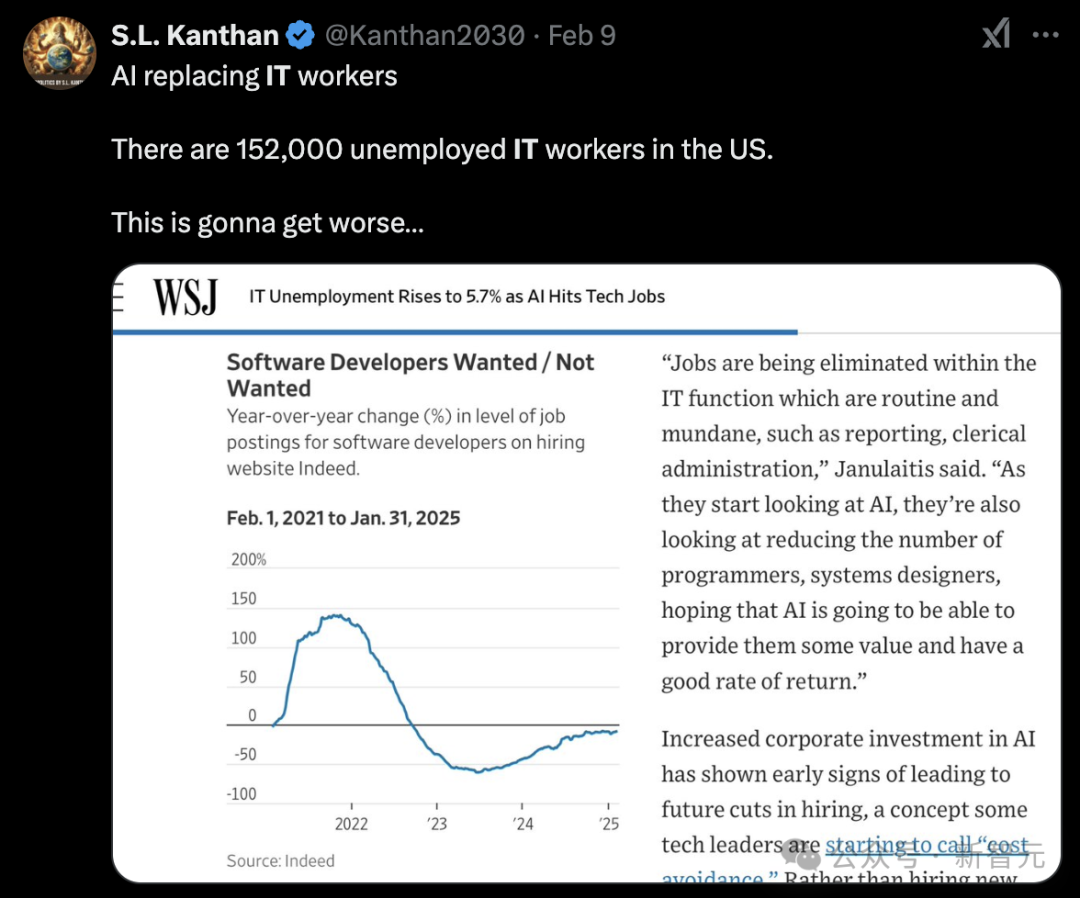
Task: Open the three-dot more options menu
Action: tap(1045, 36)
